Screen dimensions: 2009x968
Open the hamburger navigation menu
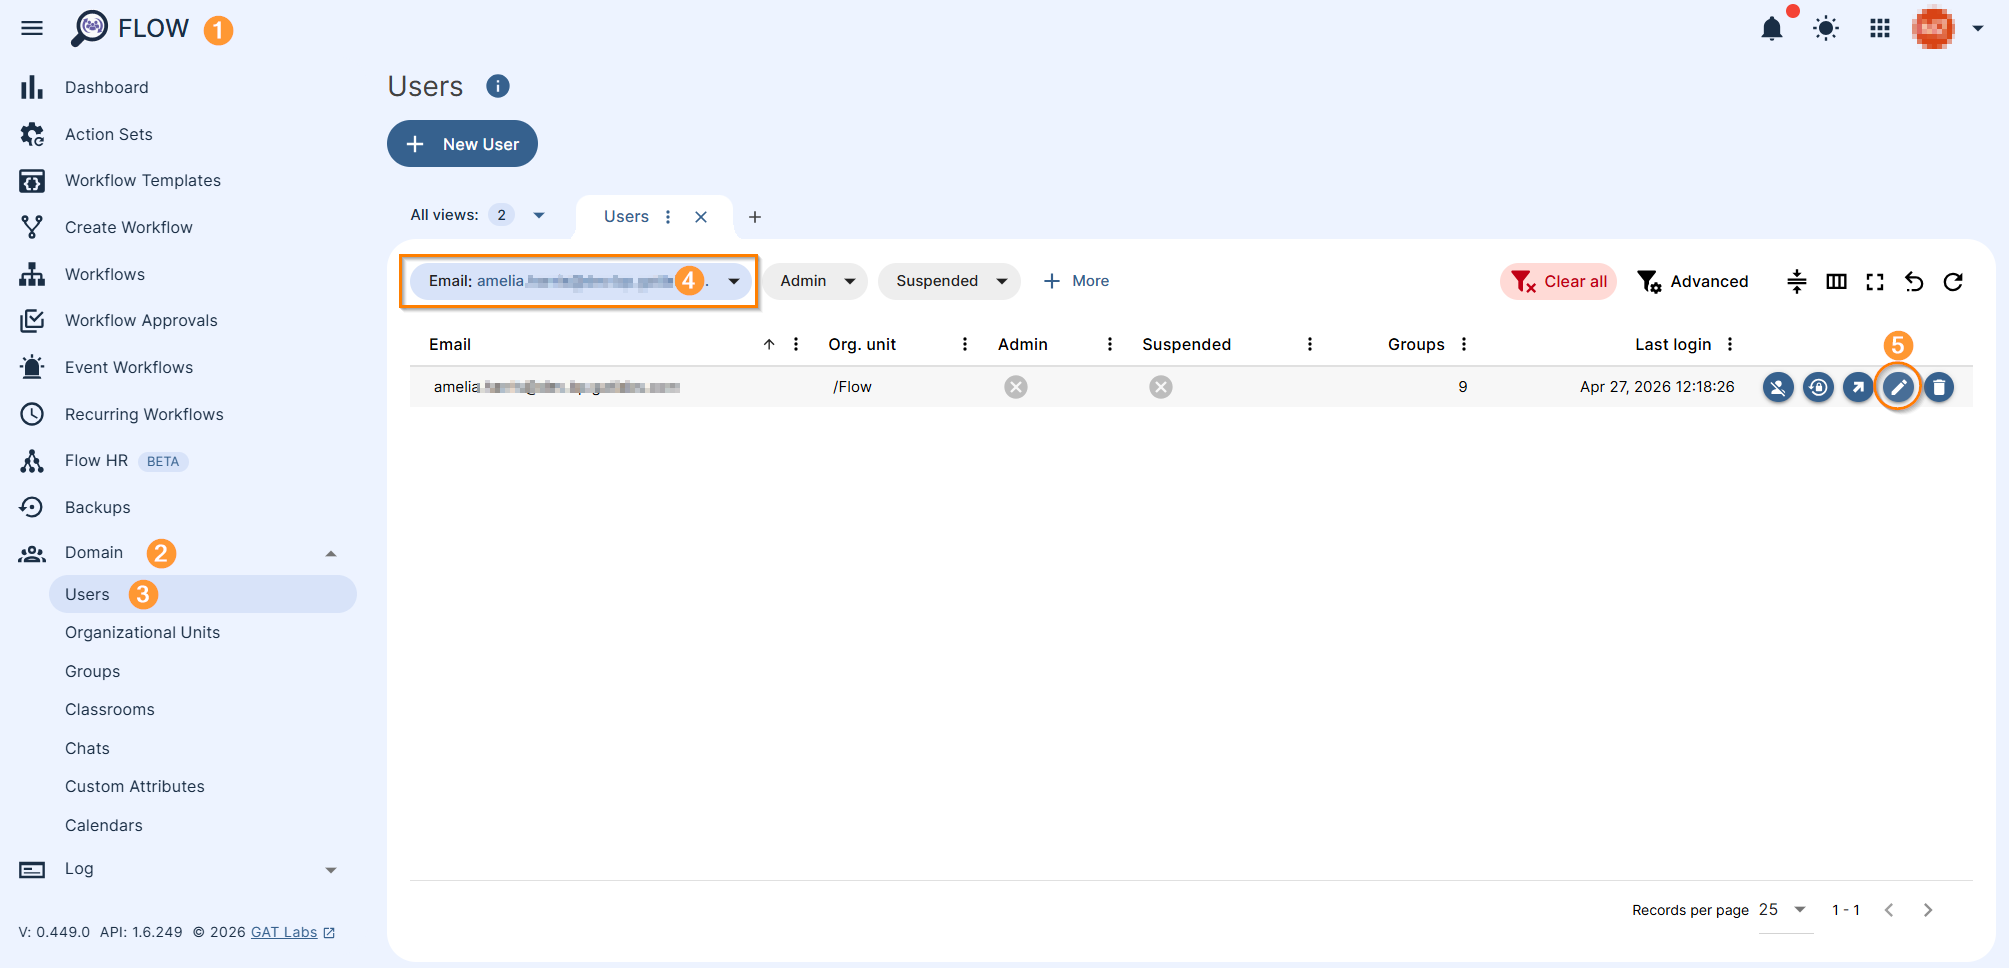point(32,28)
